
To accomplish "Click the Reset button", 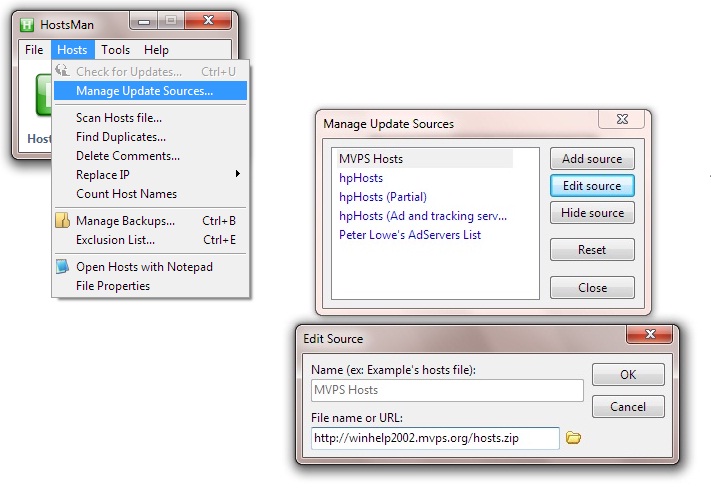I will [x=592, y=250].
